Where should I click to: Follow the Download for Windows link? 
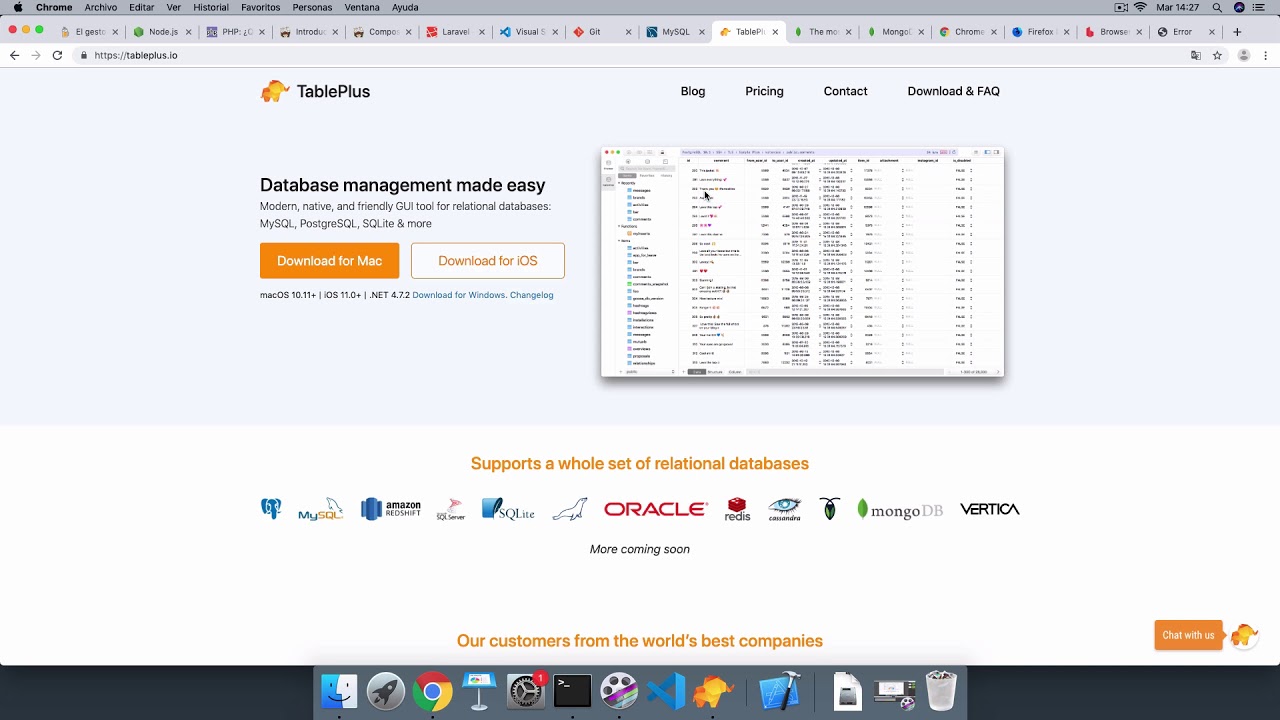click(x=459, y=295)
